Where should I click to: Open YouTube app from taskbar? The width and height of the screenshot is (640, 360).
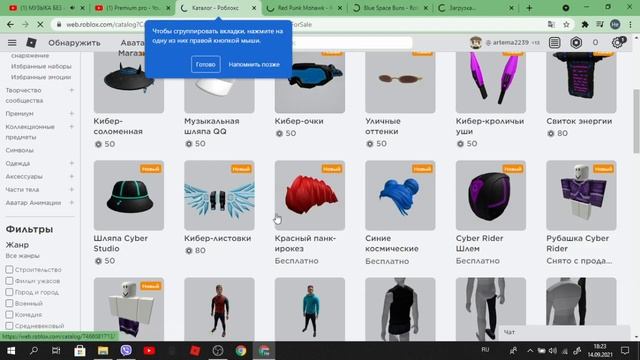149,351
